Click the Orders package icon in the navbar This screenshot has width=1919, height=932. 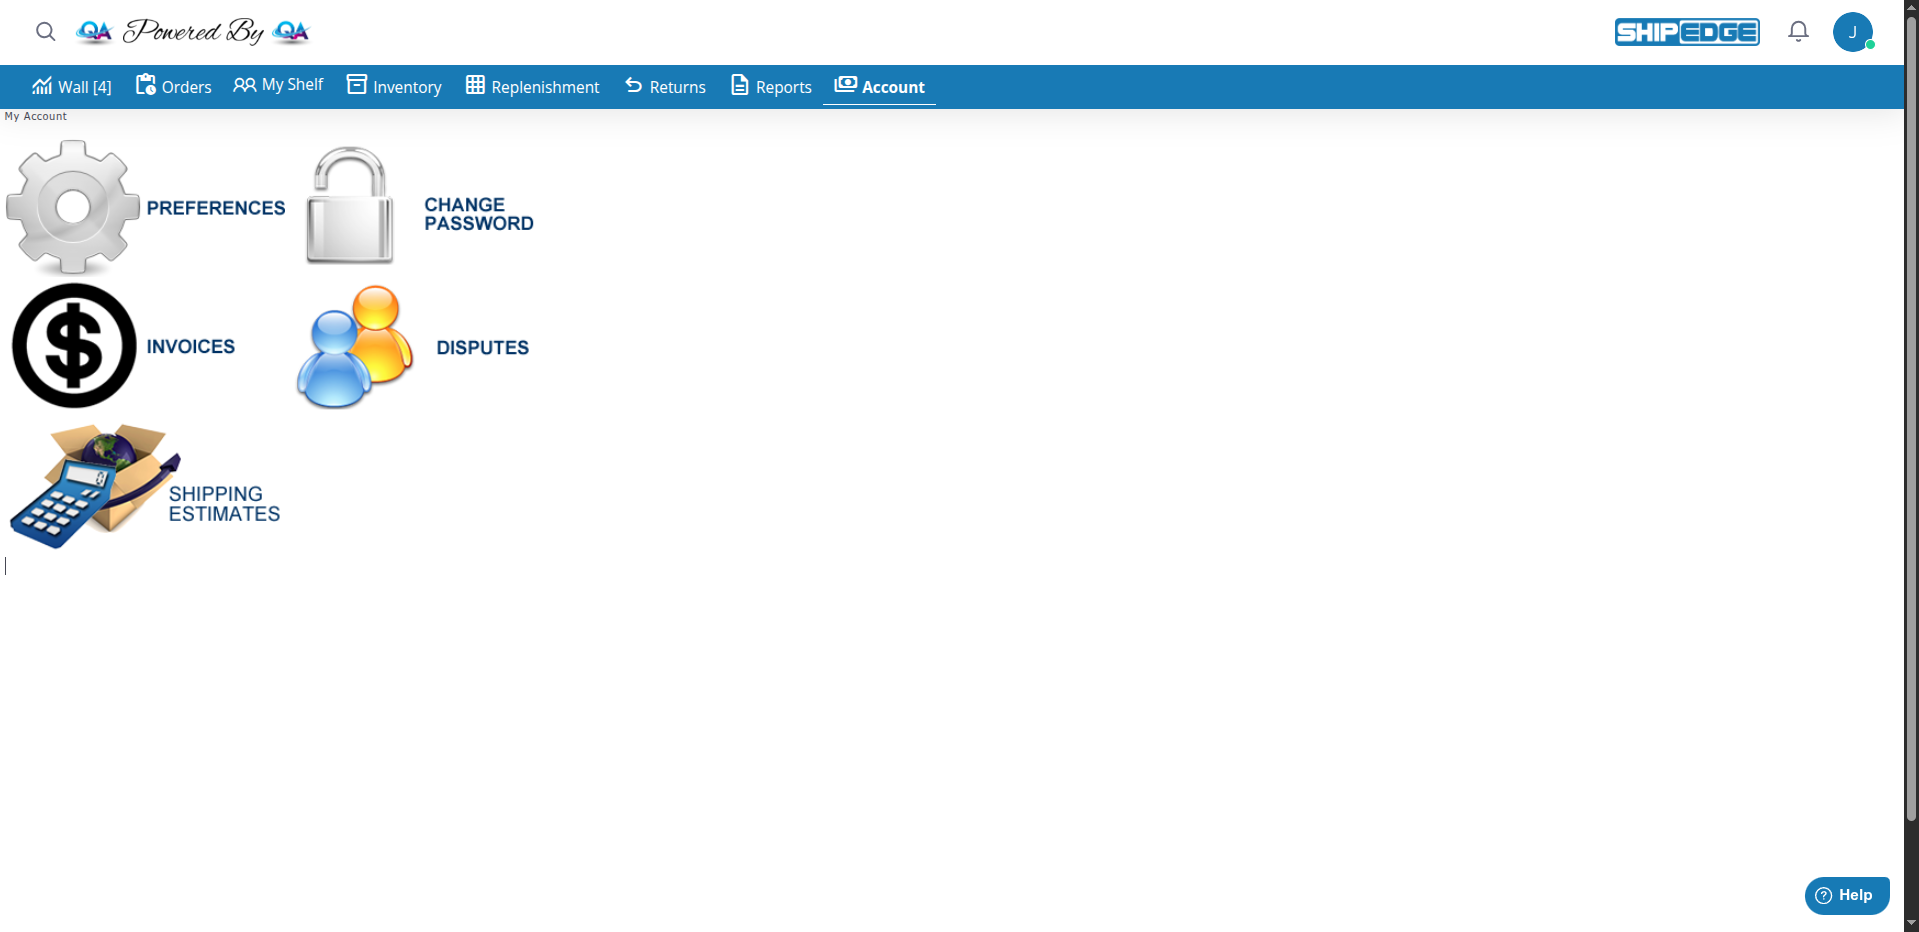(x=145, y=85)
